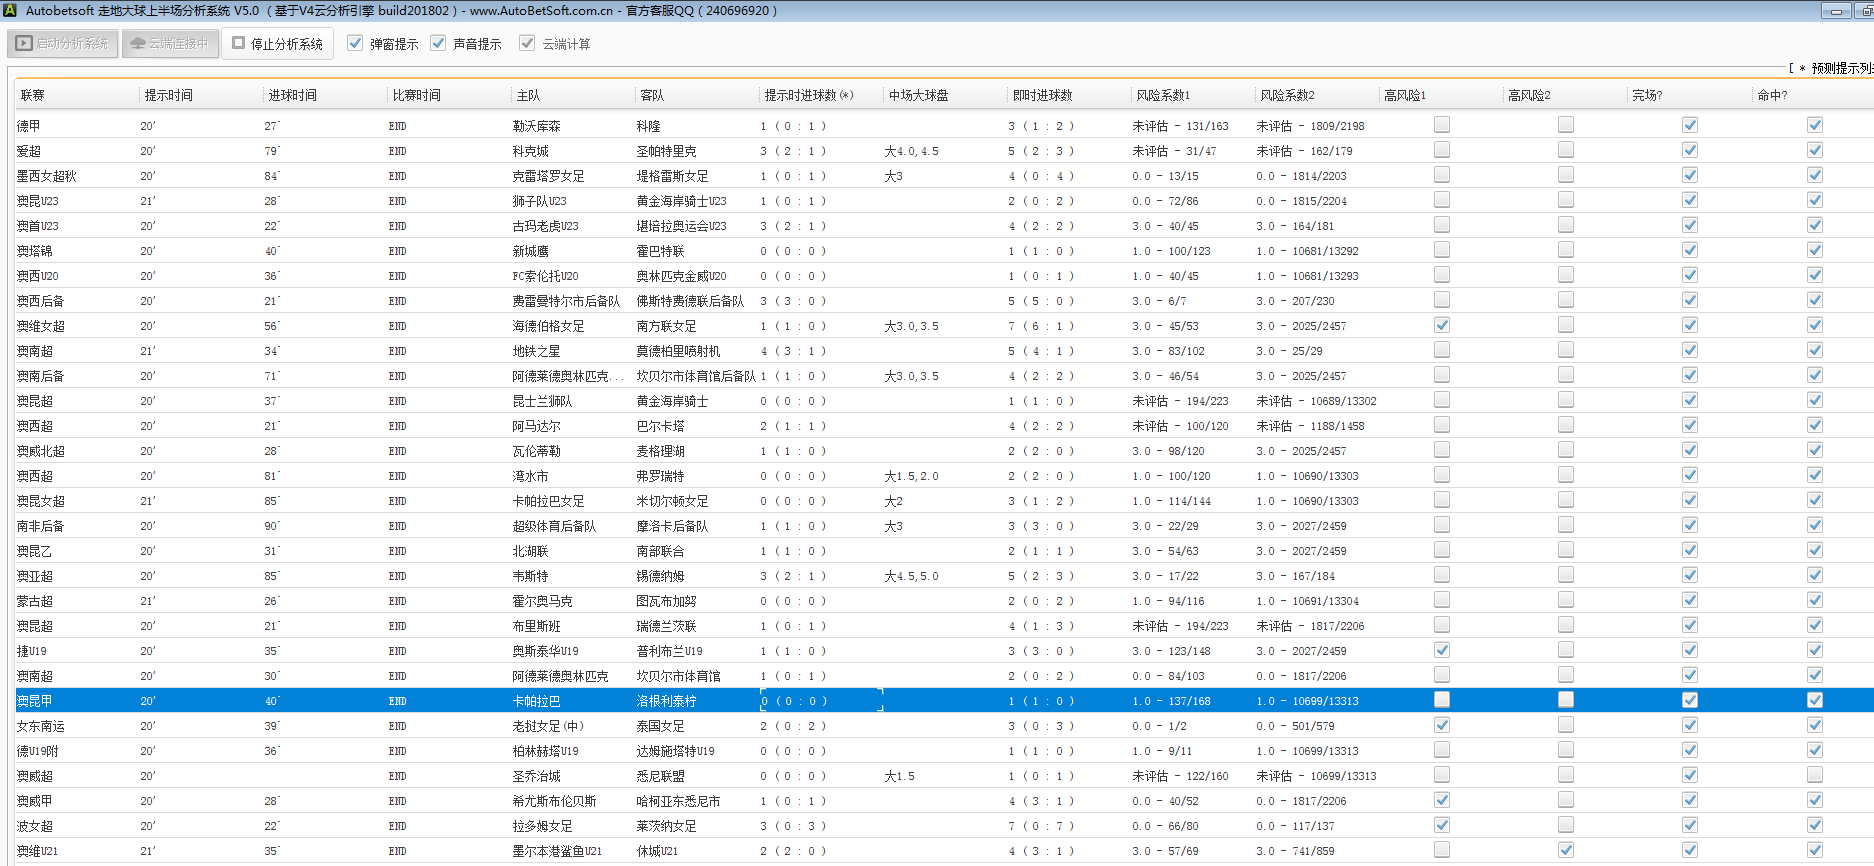
Task: Check 命中? box in the 圣乔治城 row
Action: [x=1814, y=775]
